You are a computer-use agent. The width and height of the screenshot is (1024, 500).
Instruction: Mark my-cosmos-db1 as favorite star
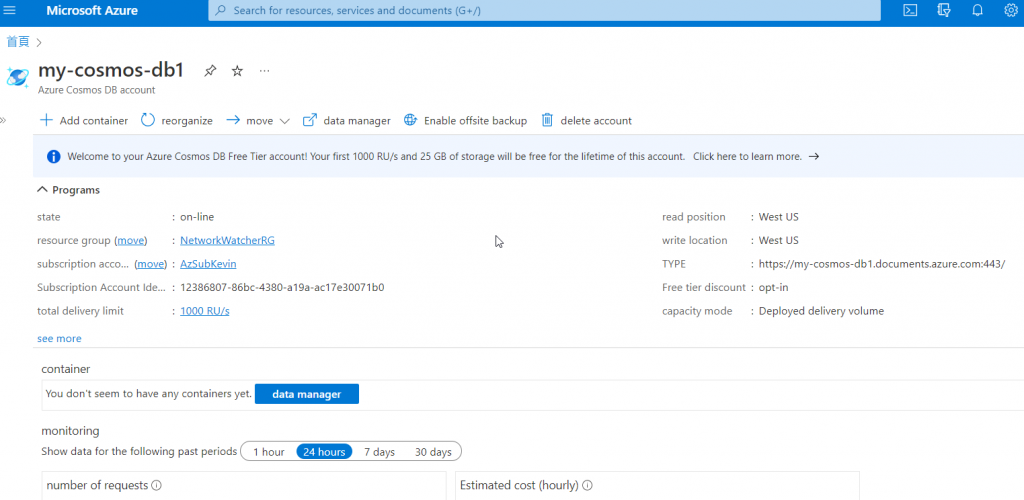(x=237, y=71)
